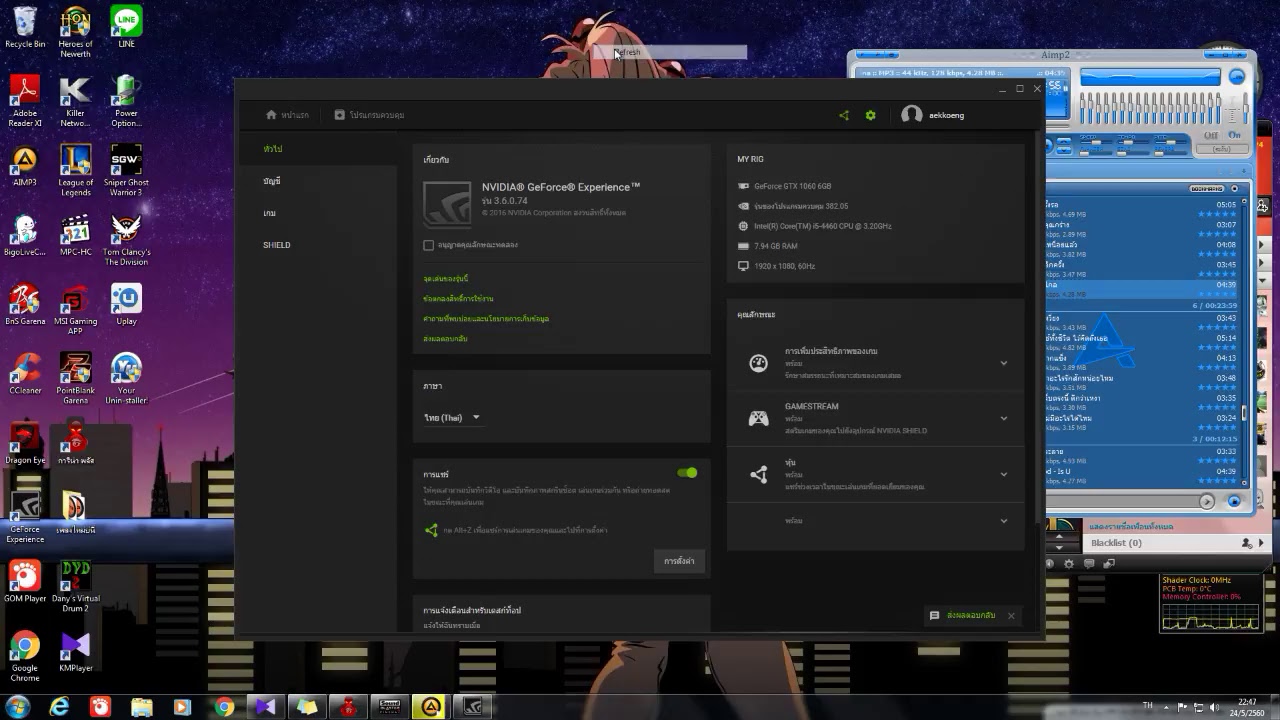Click the speedometer optimization icon
The height and width of the screenshot is (720, 1280).
pyautogui.click(x=759, y=363)
